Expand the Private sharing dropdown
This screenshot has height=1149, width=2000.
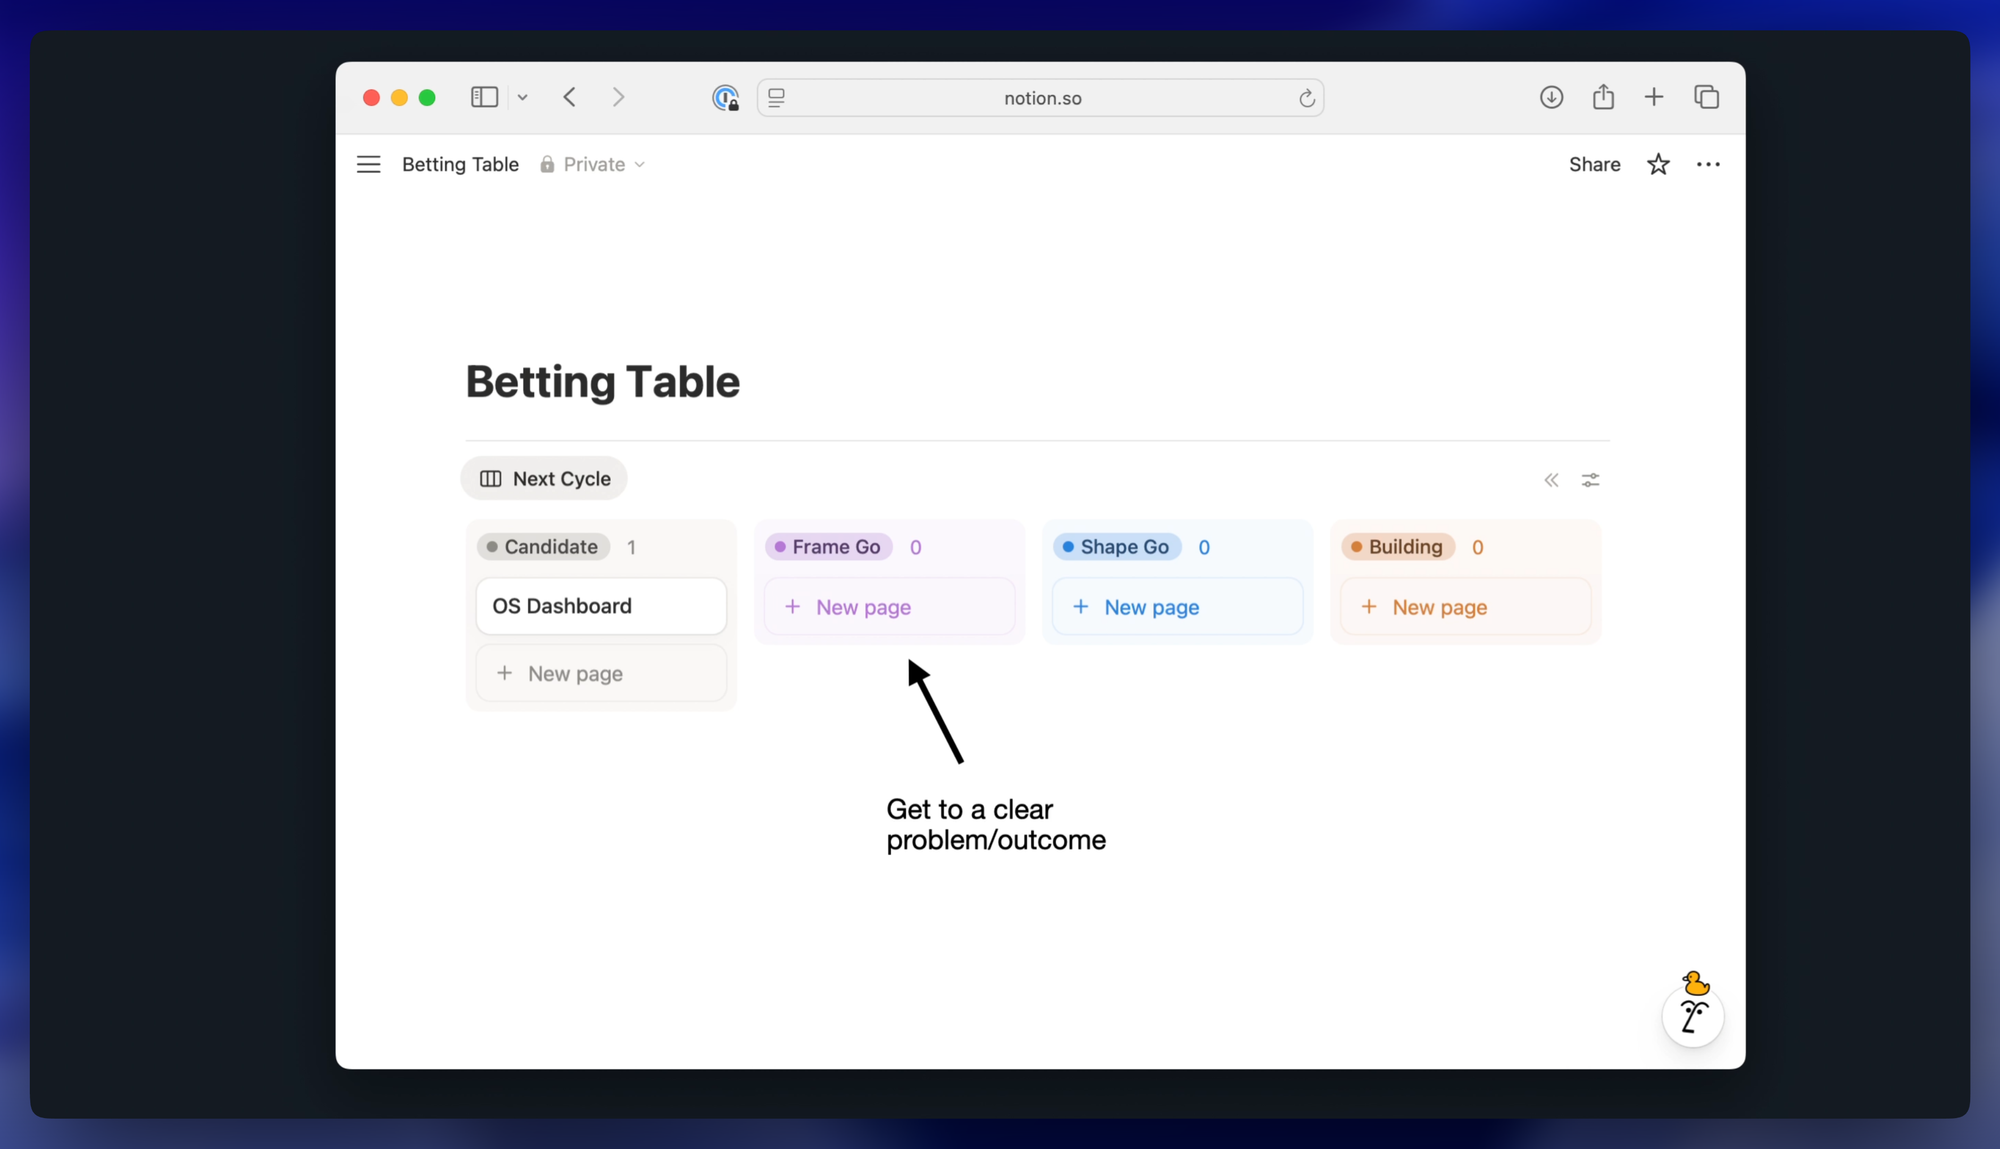click(x=593, y=164)
